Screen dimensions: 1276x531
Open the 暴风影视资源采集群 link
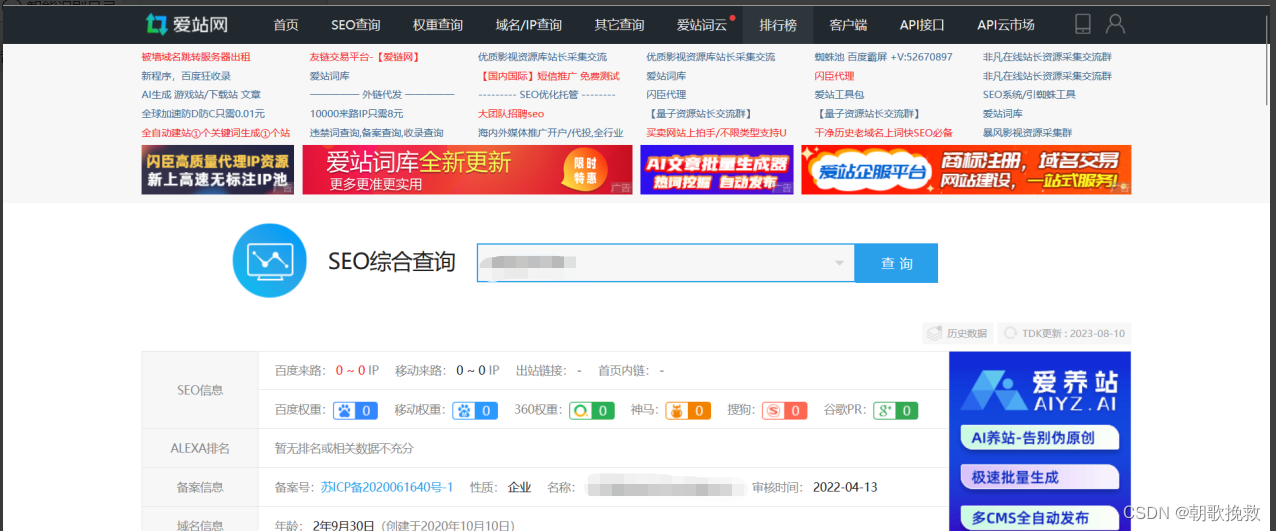[1027, 133]
